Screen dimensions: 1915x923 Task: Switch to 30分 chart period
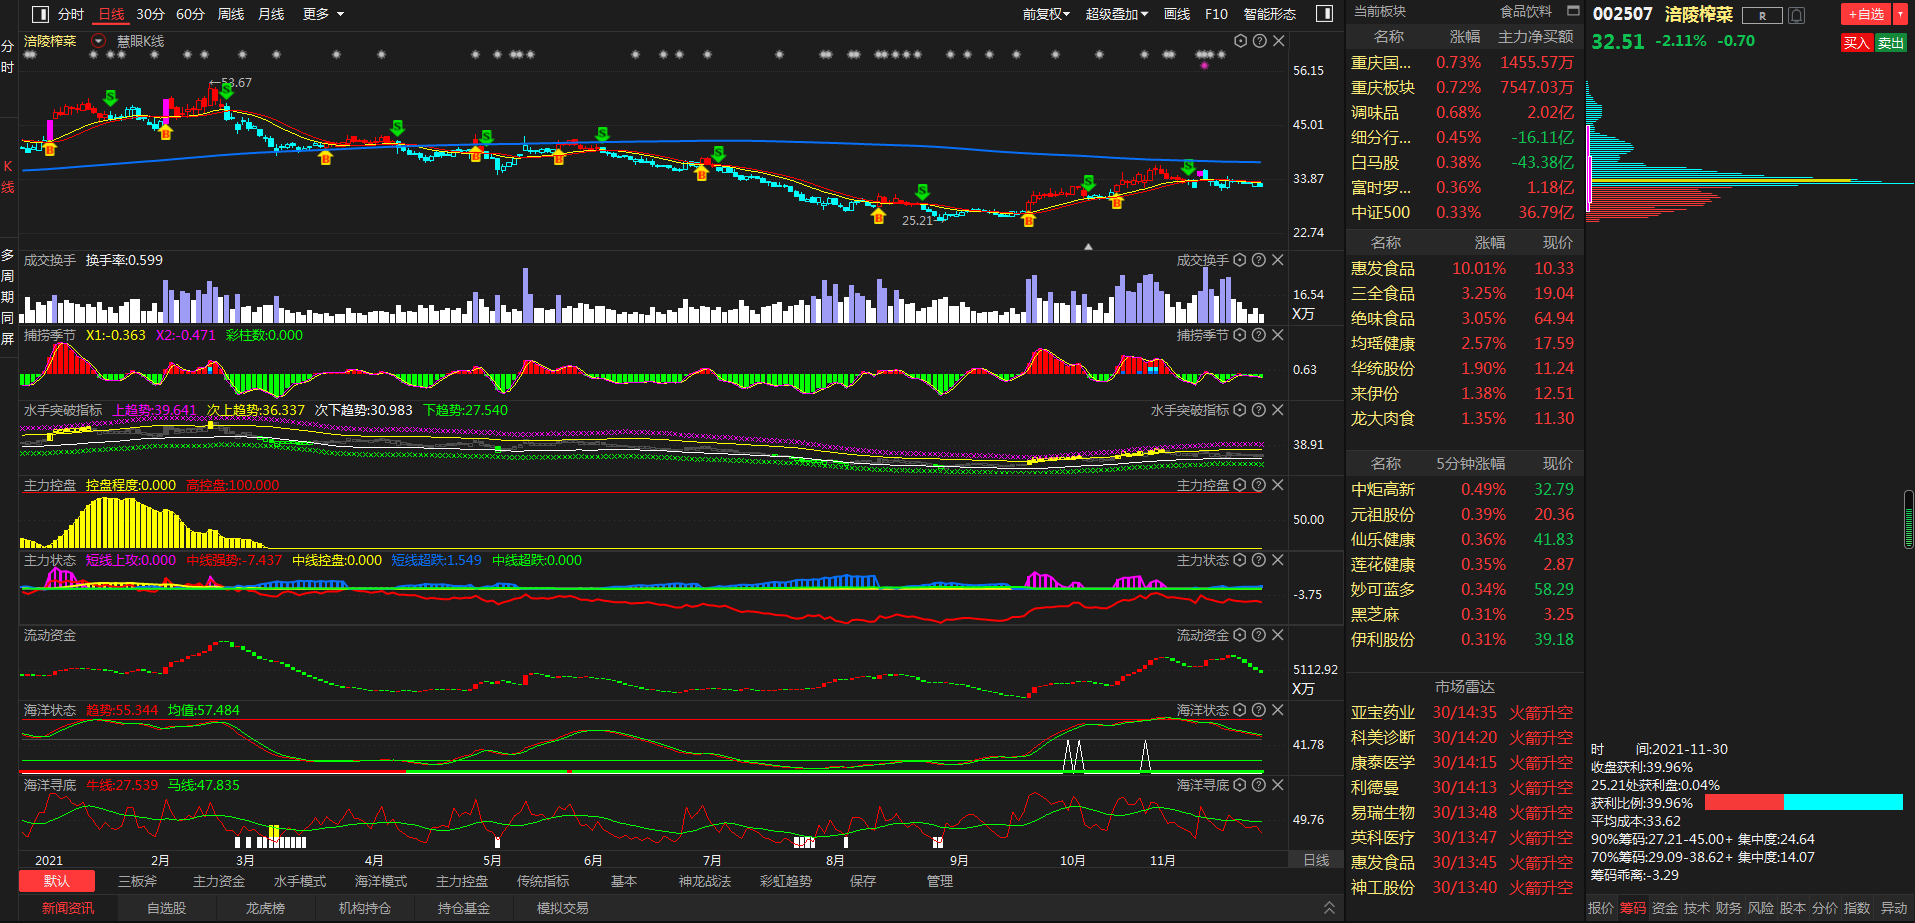click(150, 14)
